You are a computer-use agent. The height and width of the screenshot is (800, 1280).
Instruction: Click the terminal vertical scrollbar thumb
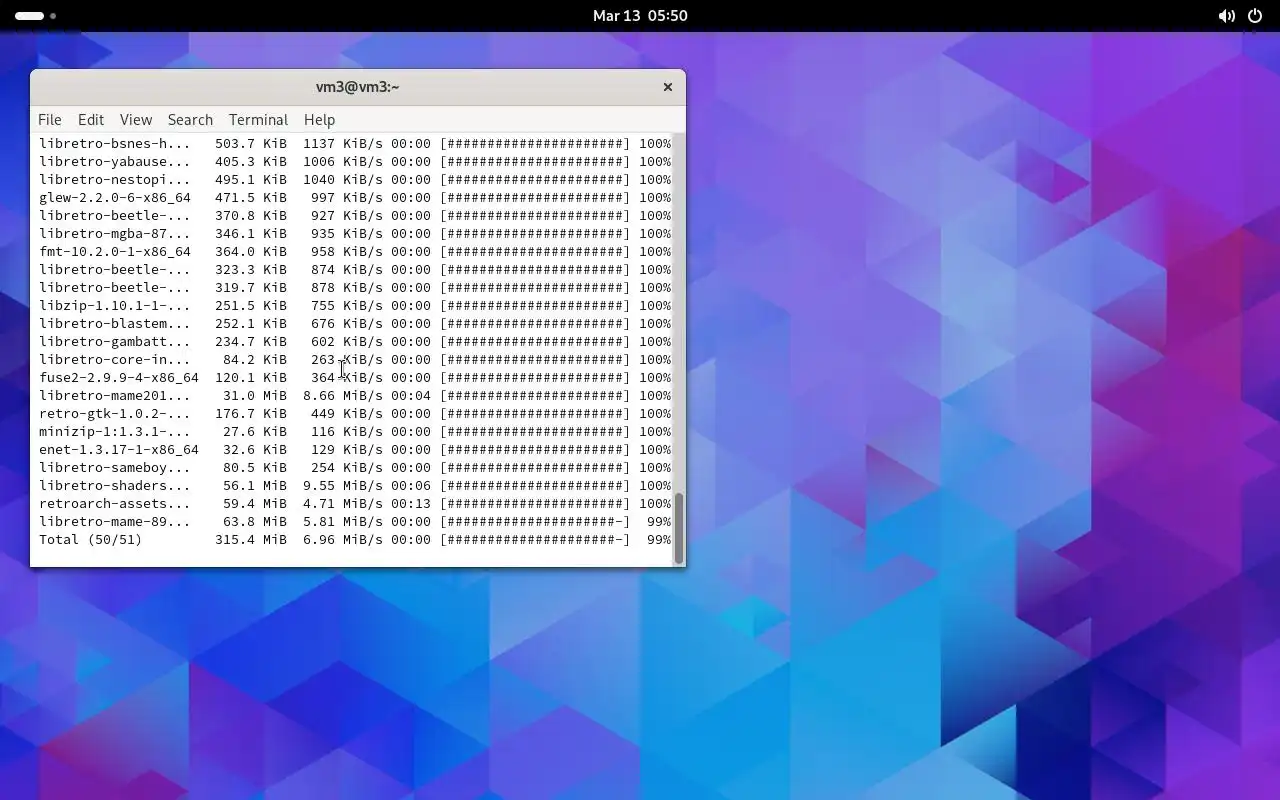tap(678, 528)
